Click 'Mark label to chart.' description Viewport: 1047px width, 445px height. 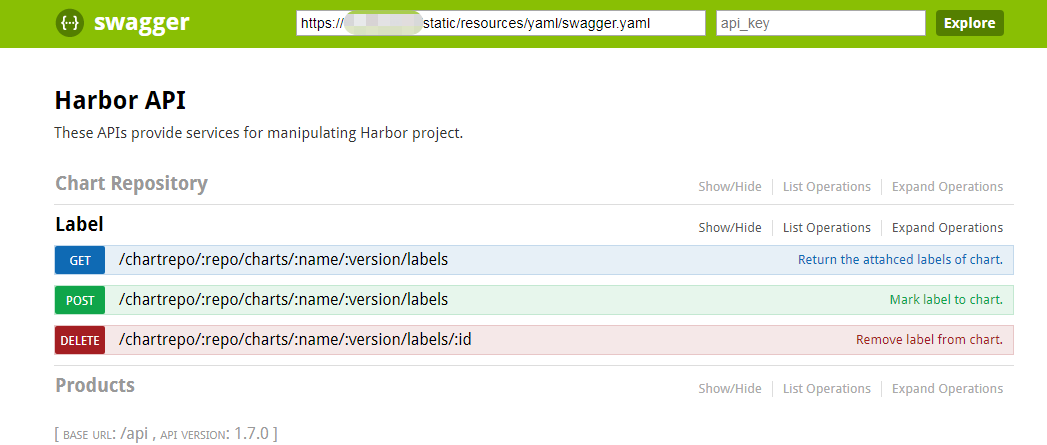click(x=946, y=300)
